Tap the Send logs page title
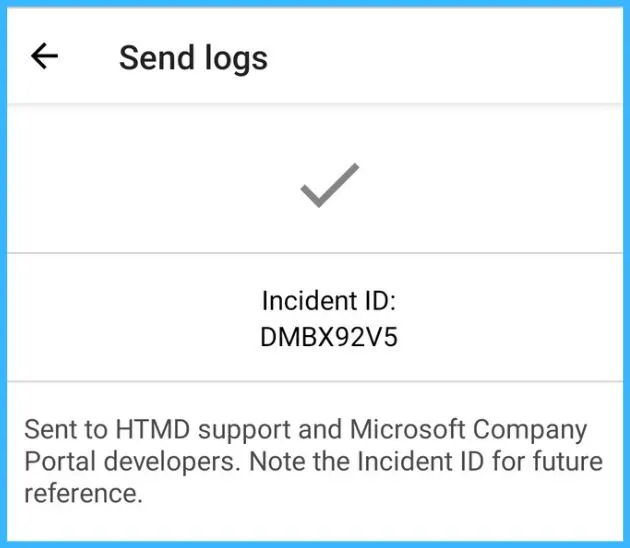Viewport: 630px width, 548px height. [x=193, y=59]
